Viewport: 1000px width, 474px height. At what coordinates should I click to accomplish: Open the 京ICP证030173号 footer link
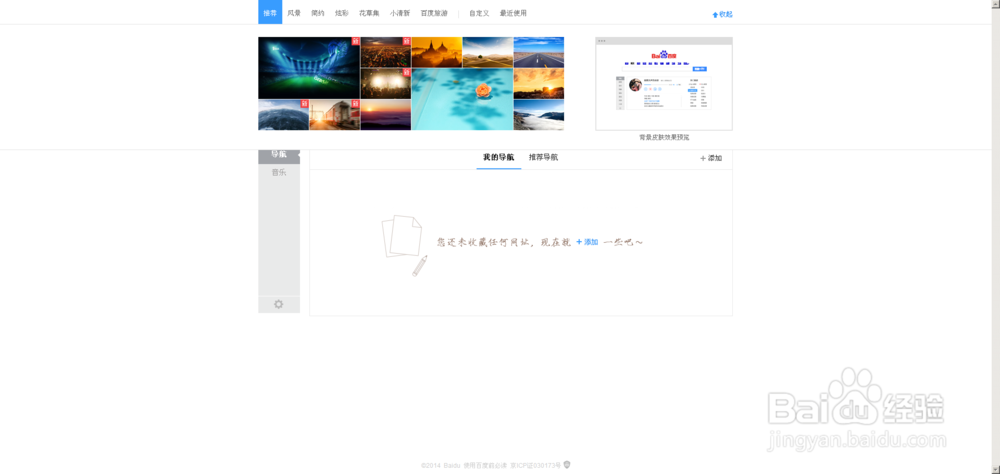tap(536, 466)
